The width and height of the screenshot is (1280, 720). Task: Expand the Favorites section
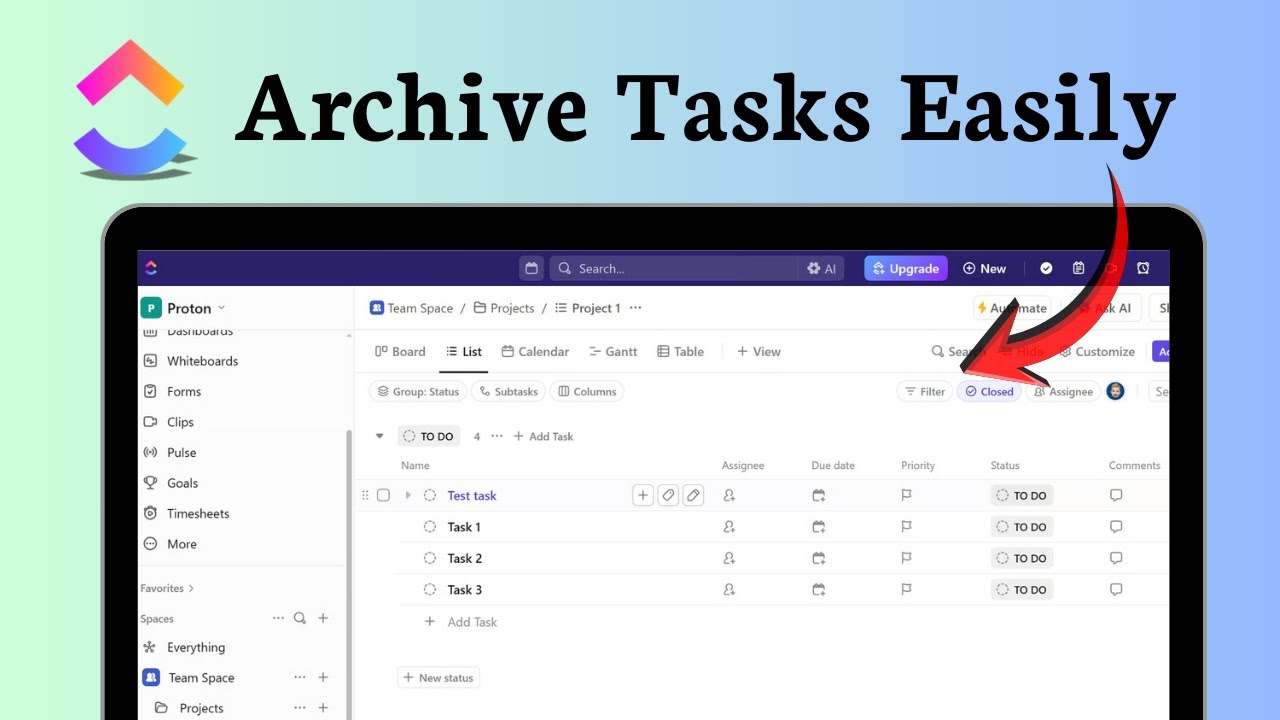pos(167,588)
